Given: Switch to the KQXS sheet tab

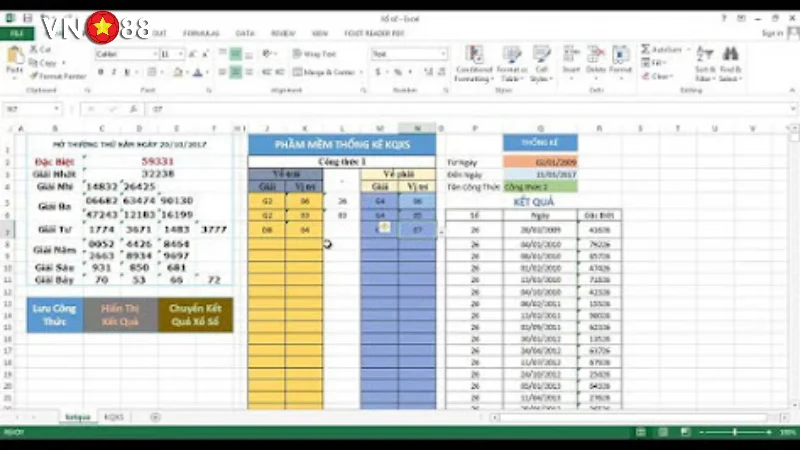Looking at the screenshot, I should click(x=114, y=416).
